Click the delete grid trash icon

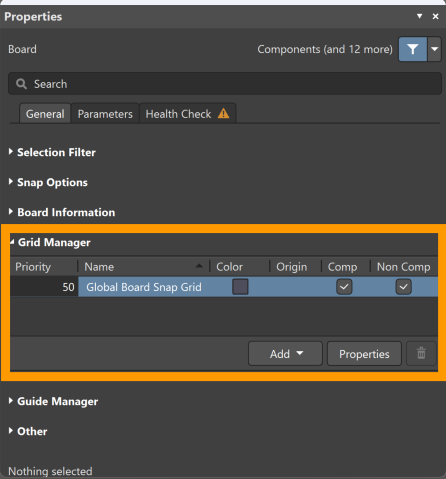[x=421, y=353]
